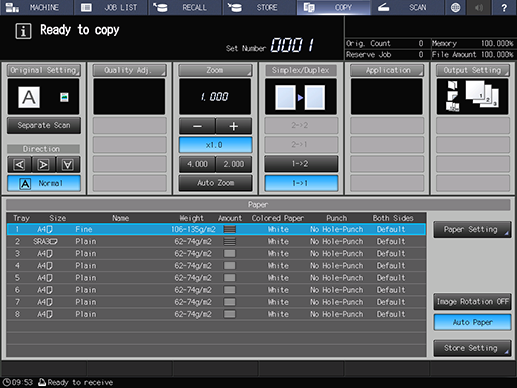Open the help question mark icon
Image resolution: width=517 pixels, height=388 pixels.
[x=504, y=7]
